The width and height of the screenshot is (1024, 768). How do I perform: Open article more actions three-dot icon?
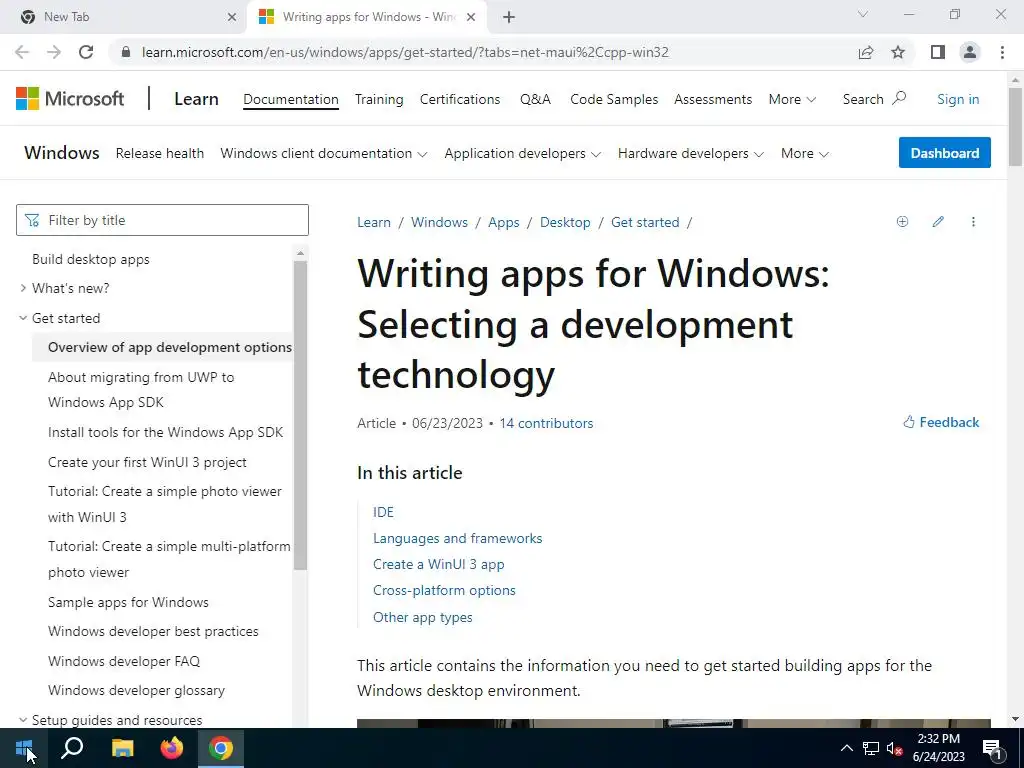coord(973,221)
